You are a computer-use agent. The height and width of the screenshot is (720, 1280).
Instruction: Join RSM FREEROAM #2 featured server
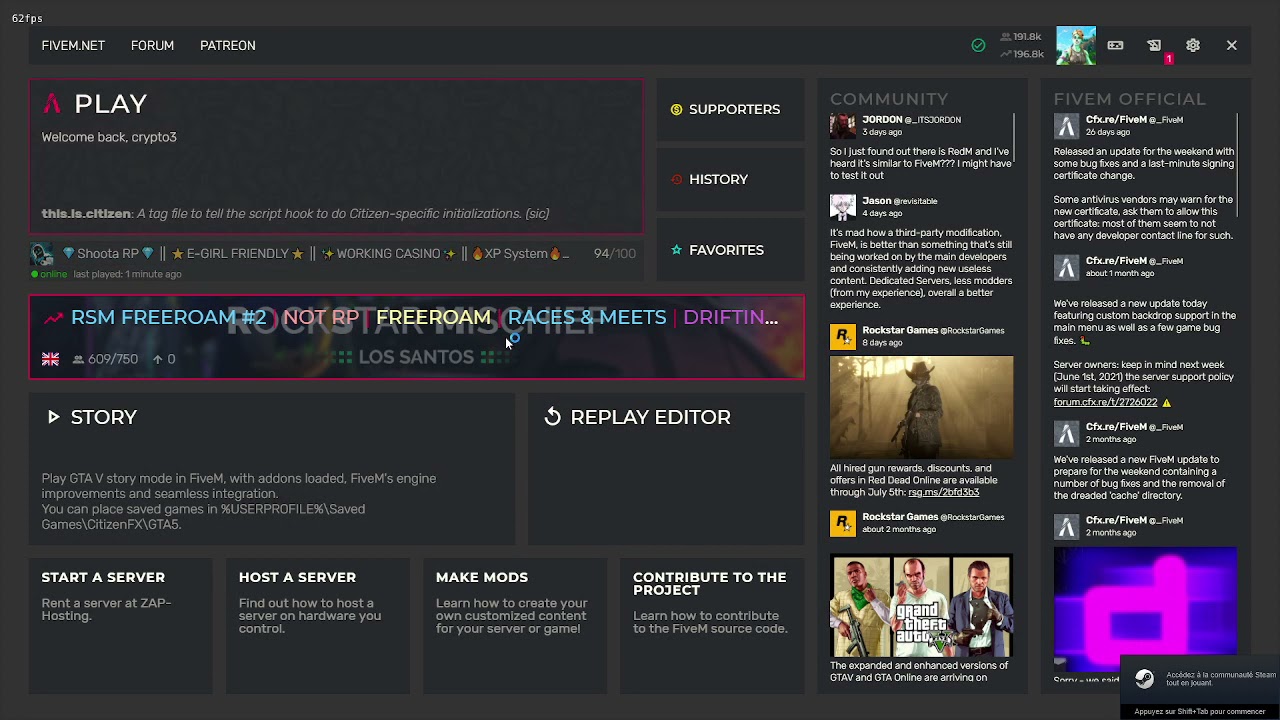click(x=416, y=337)
